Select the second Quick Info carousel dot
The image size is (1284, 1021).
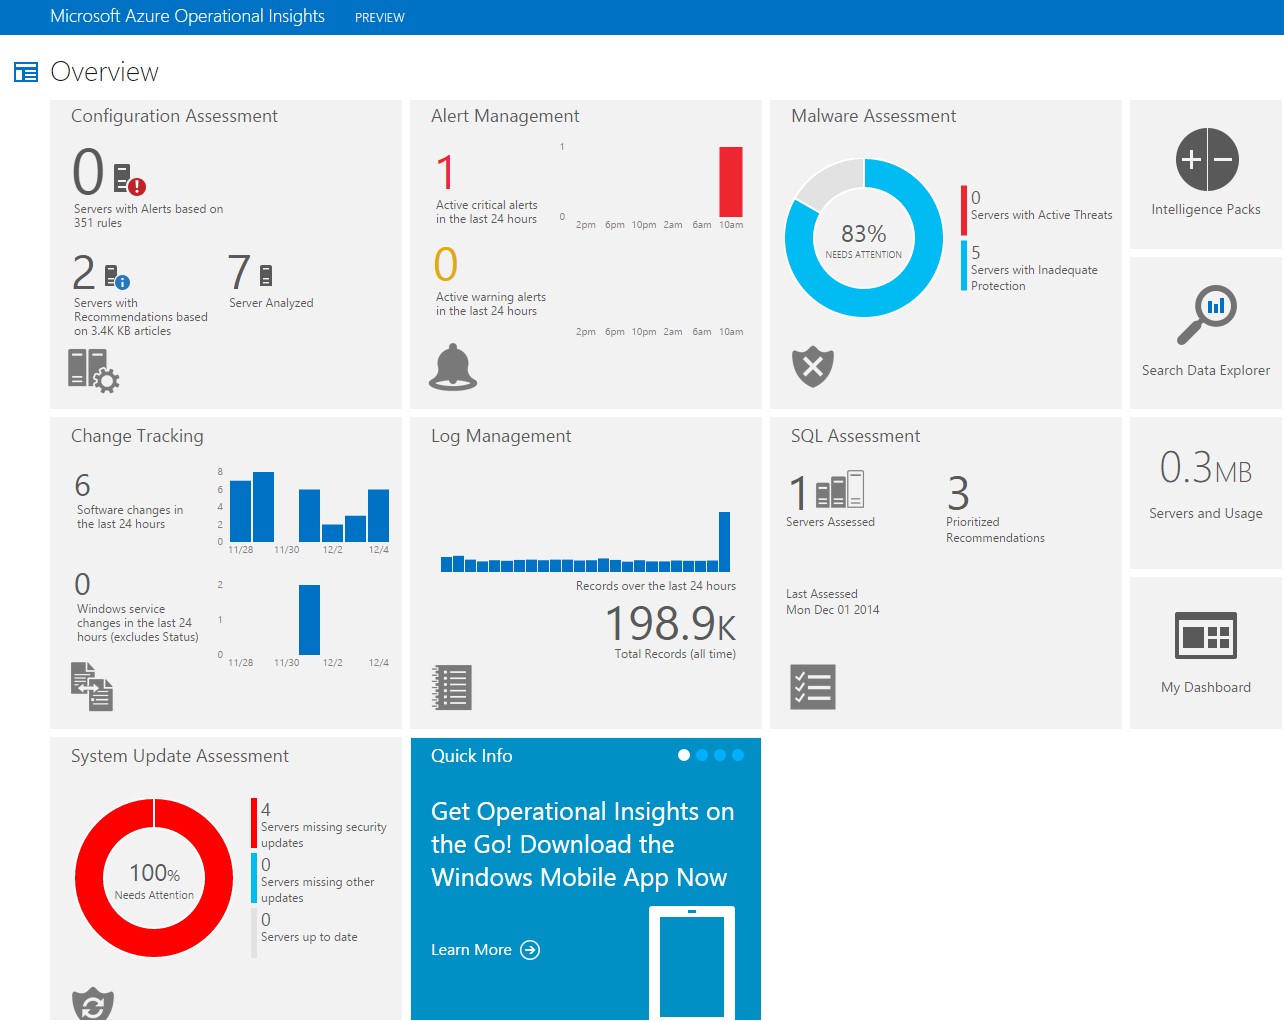tap(702, 755)
